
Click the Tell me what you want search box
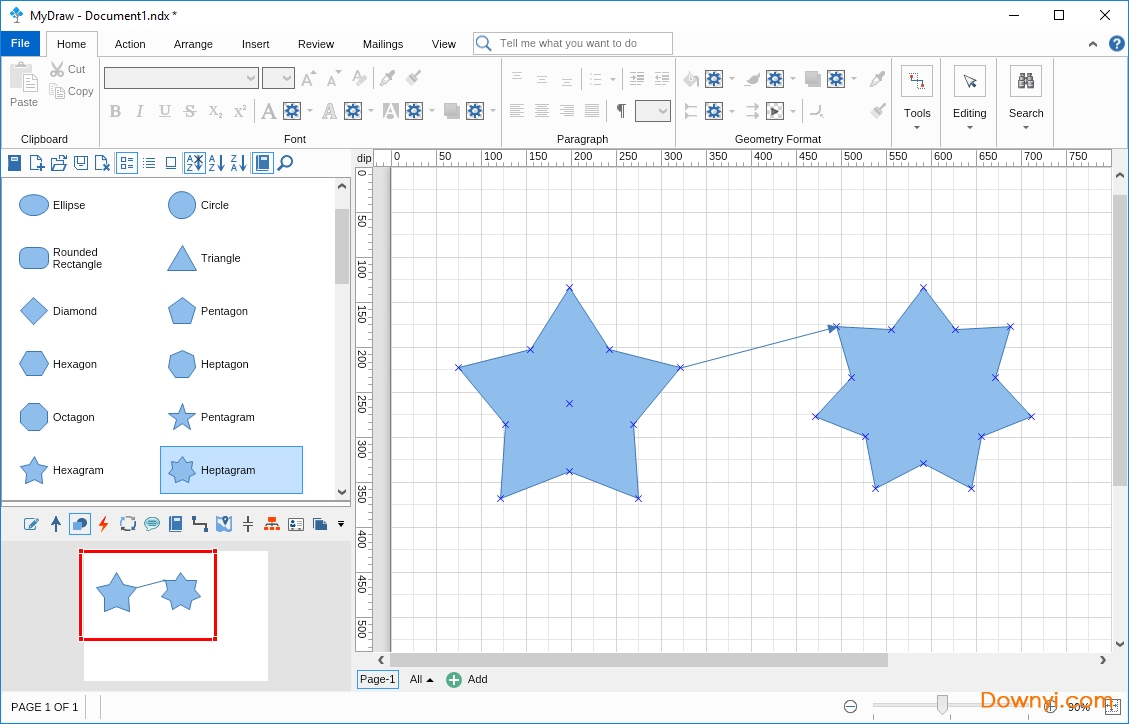coord(574,43)
